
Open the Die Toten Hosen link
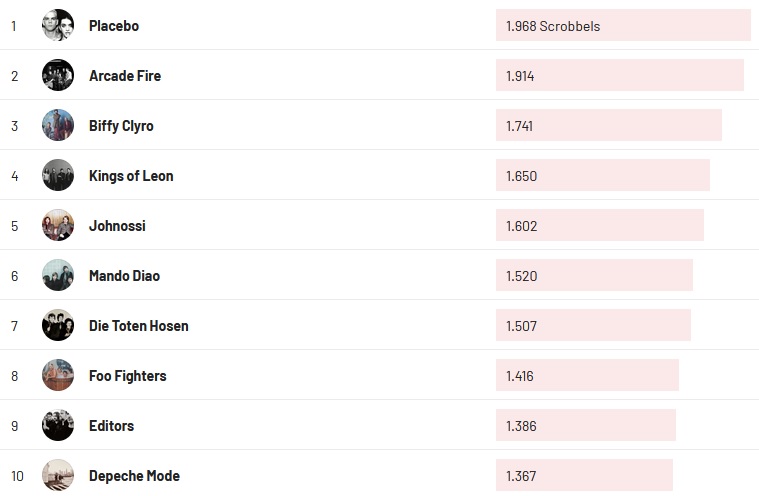point(139,326)
